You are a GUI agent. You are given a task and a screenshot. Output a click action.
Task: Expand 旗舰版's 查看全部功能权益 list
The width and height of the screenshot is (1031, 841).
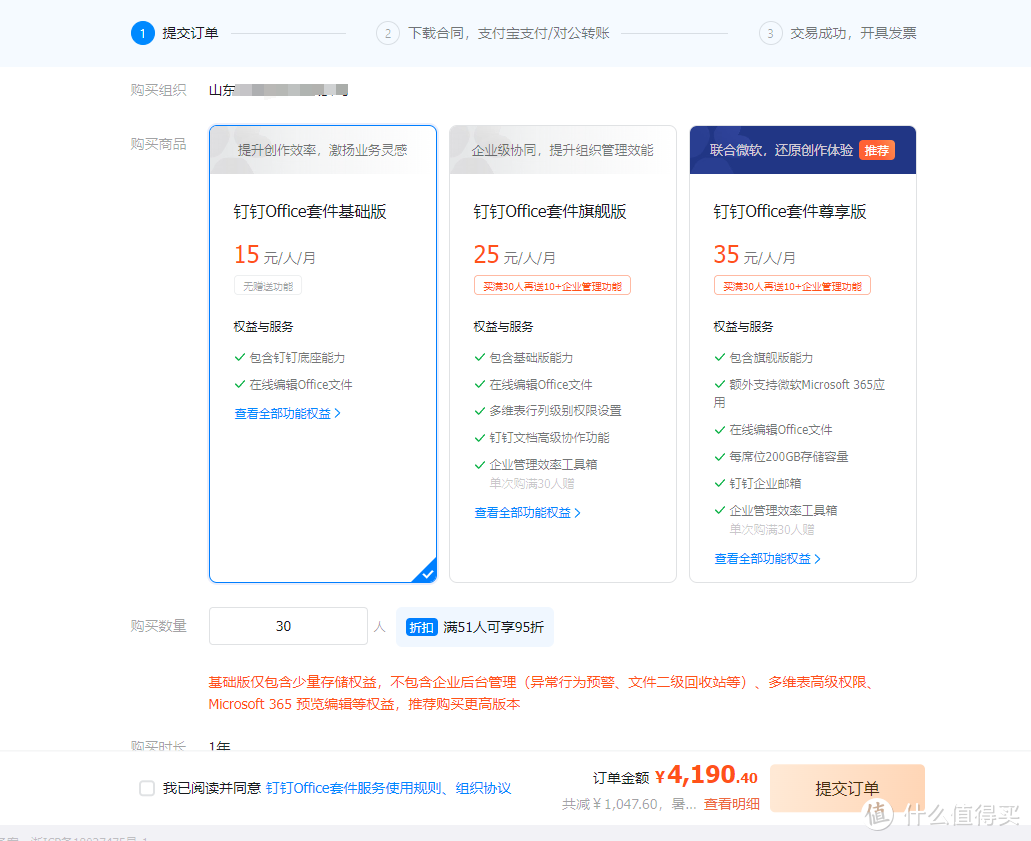[x=527, y=513]
